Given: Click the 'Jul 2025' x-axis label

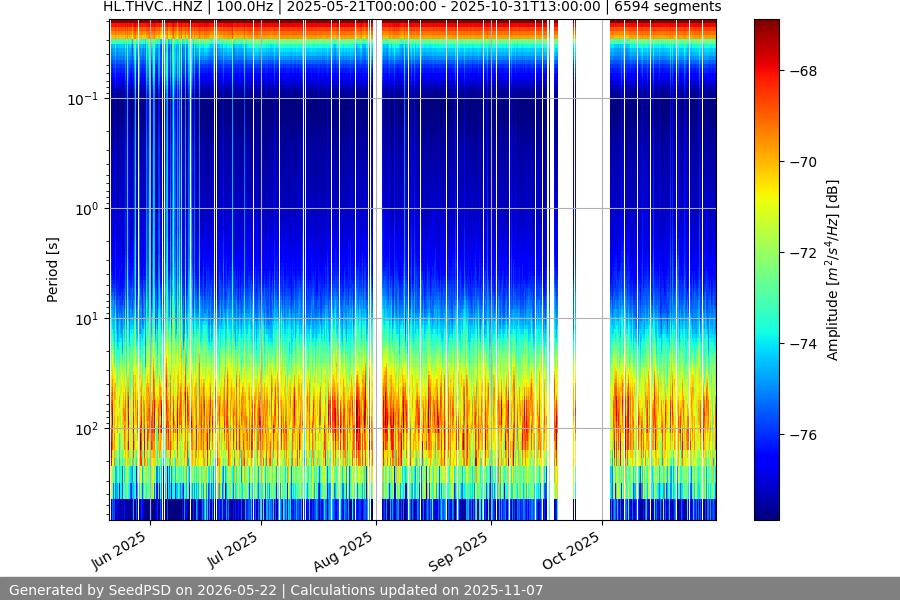Looking at the screenshot, I should (x=232, y=549).
